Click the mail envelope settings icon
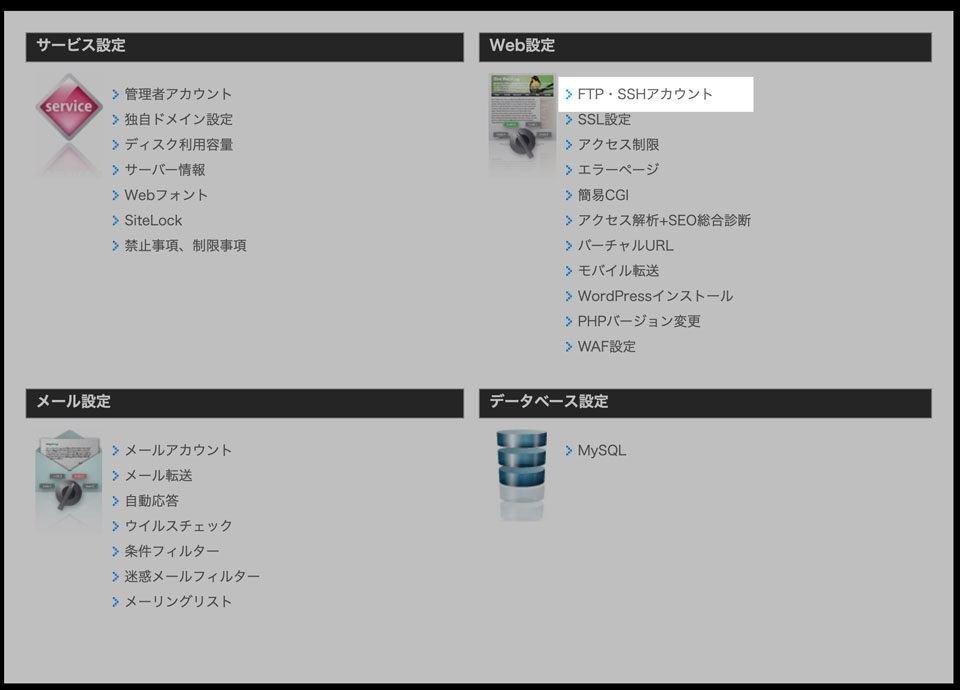Viewport: 960px width, 690px height. point(69,473)
